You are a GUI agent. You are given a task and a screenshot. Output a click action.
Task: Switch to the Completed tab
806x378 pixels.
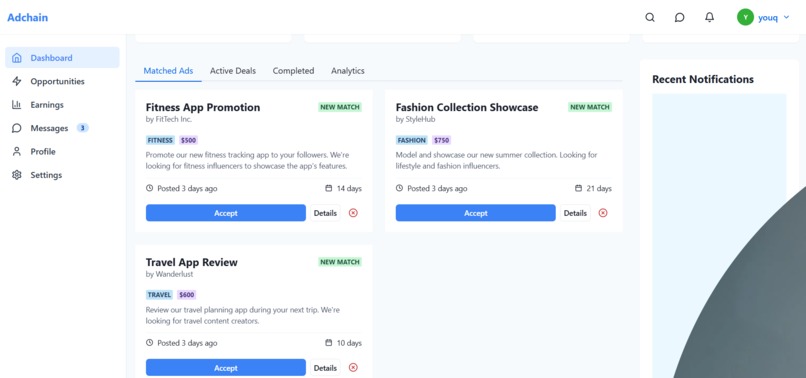pos(294,71)
